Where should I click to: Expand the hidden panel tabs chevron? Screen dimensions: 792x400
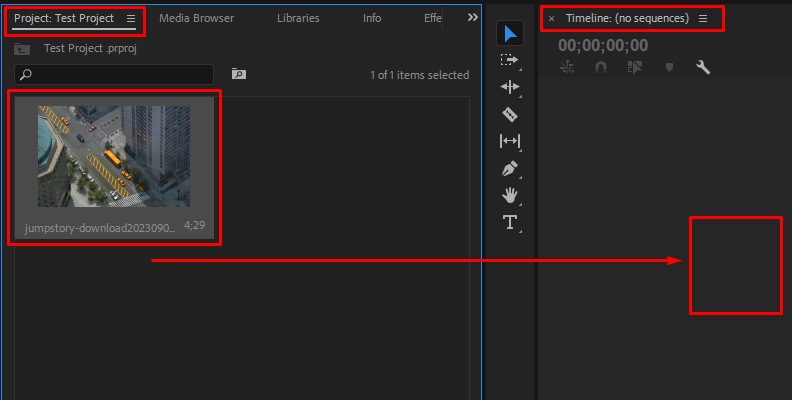coord(473,18)
